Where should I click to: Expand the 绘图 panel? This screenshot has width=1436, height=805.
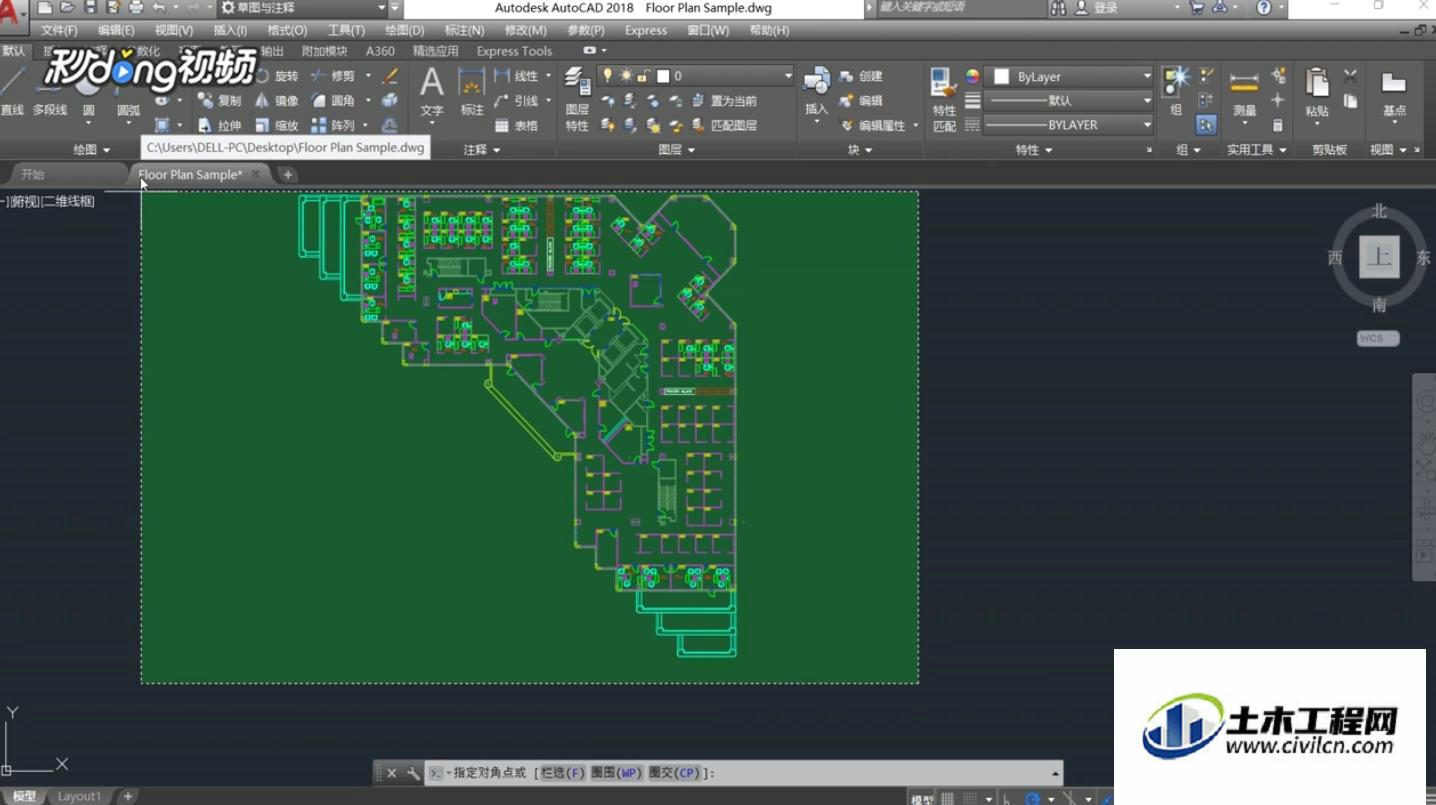92,150
